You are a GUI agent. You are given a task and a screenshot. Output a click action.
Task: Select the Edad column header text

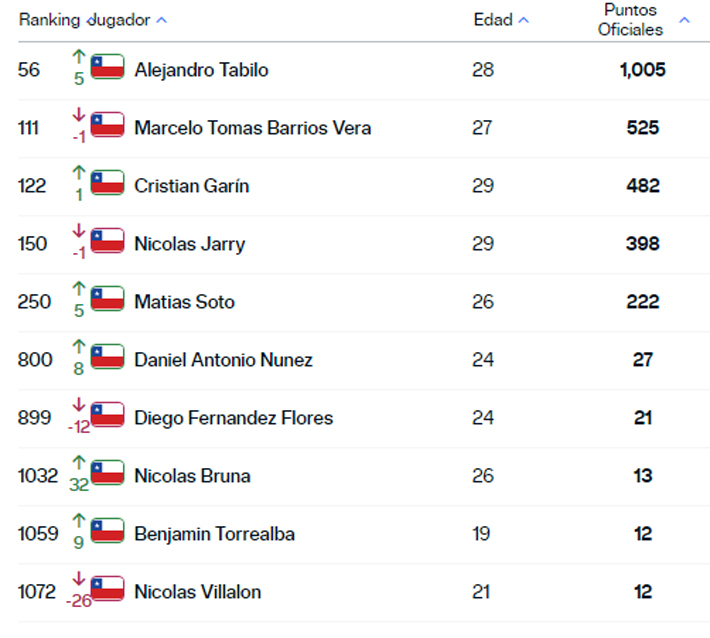493,19
